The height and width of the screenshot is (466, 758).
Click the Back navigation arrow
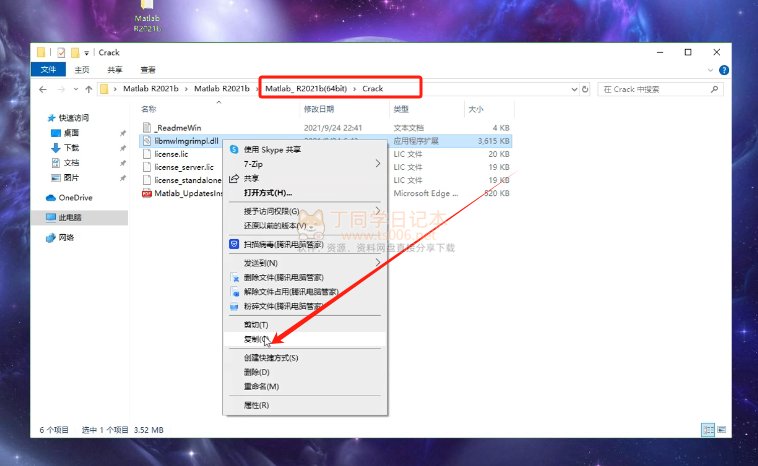[x=43, y=89]
